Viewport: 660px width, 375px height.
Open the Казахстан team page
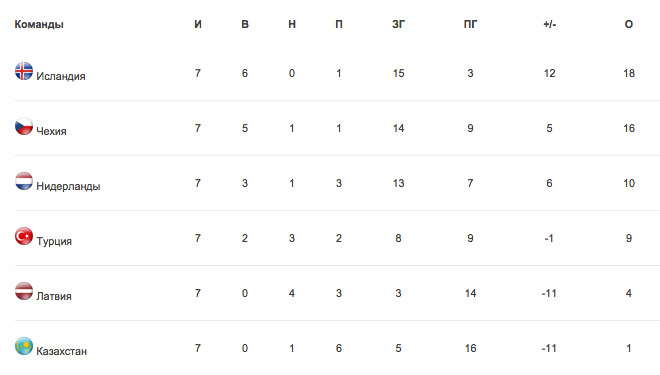coord(61,351)
